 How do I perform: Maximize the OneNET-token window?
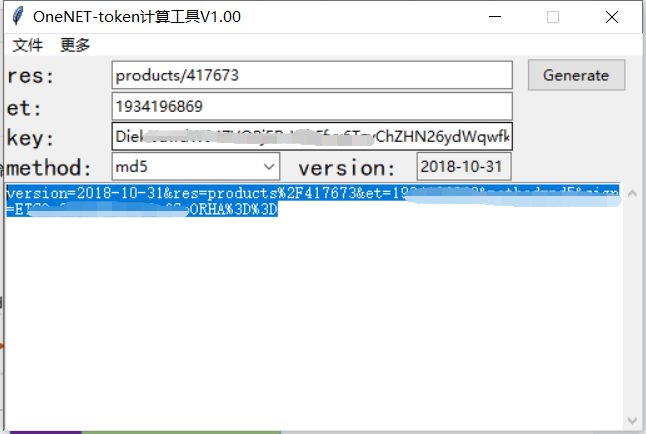(553, 17)
